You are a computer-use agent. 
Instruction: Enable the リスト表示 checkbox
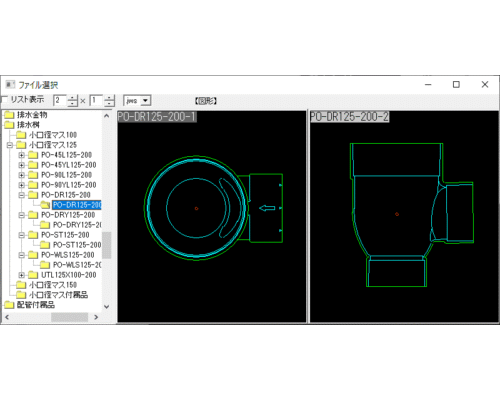coord(4,100)
